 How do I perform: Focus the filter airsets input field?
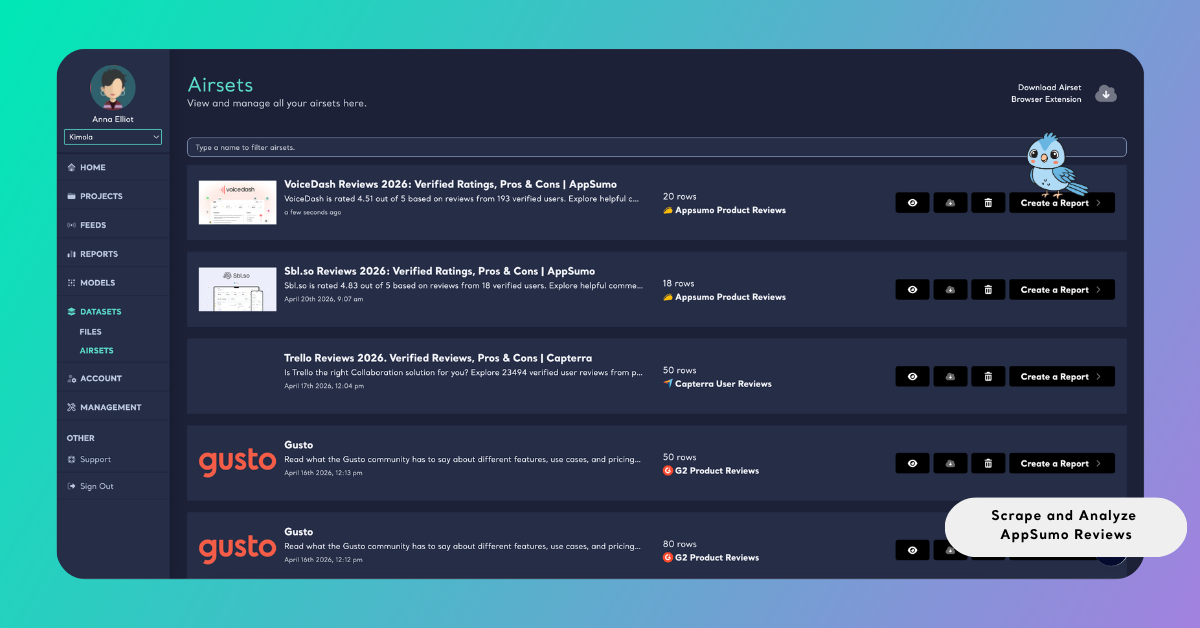pyautogui.click(x=656, y=147)
